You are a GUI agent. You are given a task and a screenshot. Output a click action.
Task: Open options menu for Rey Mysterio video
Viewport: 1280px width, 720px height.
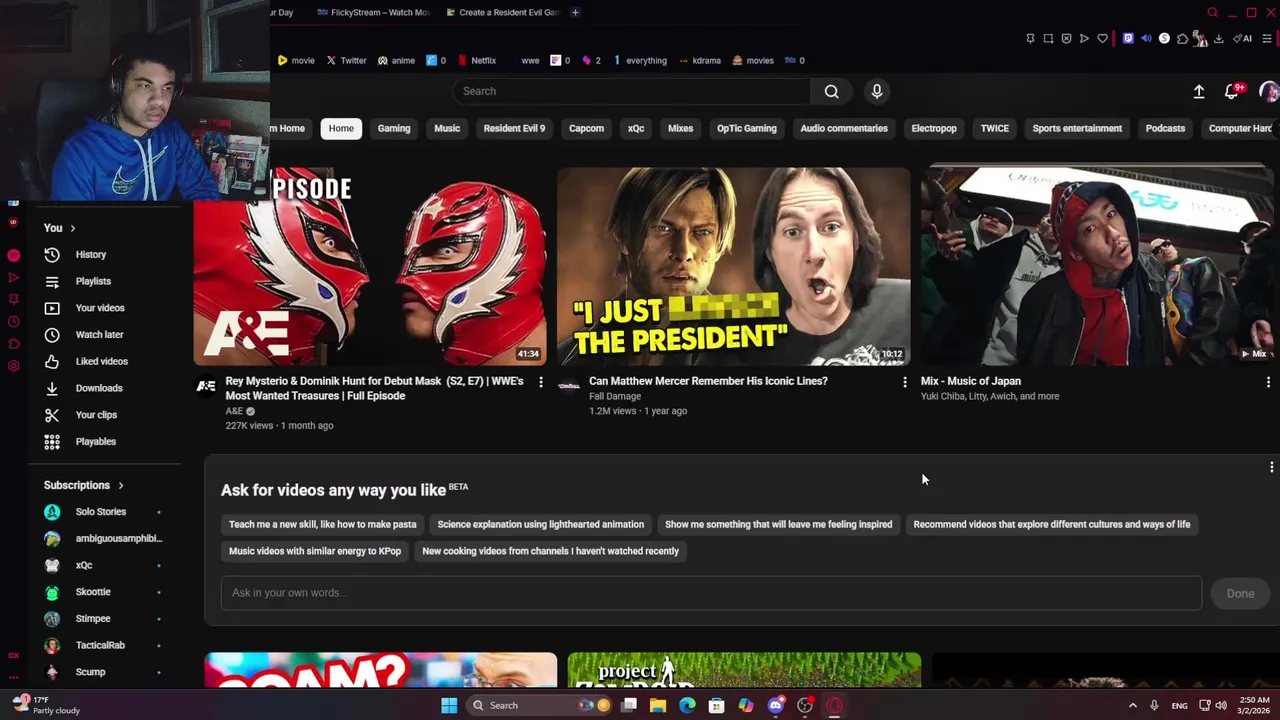[x=541, y=382]
